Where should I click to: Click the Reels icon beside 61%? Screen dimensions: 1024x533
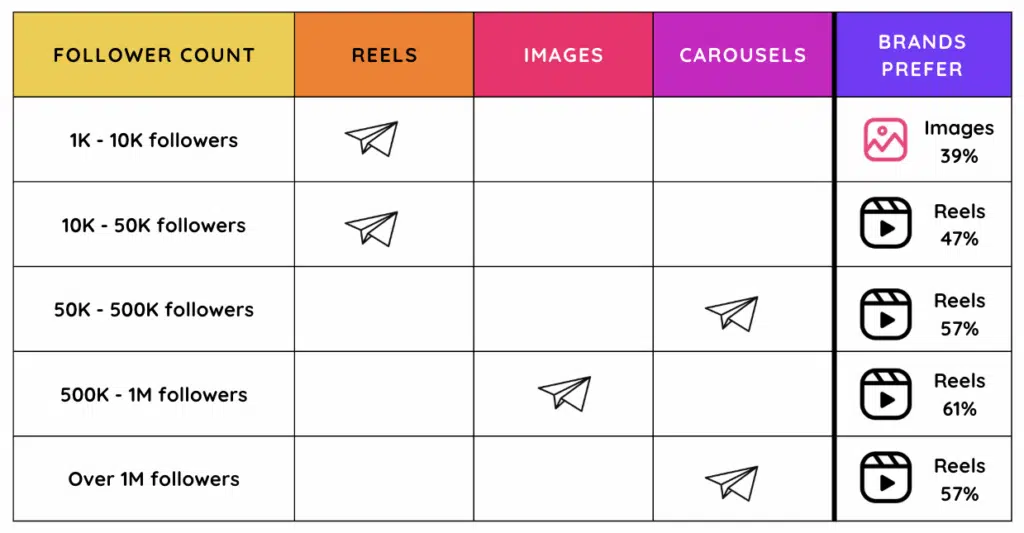click(x=885, y=394)
